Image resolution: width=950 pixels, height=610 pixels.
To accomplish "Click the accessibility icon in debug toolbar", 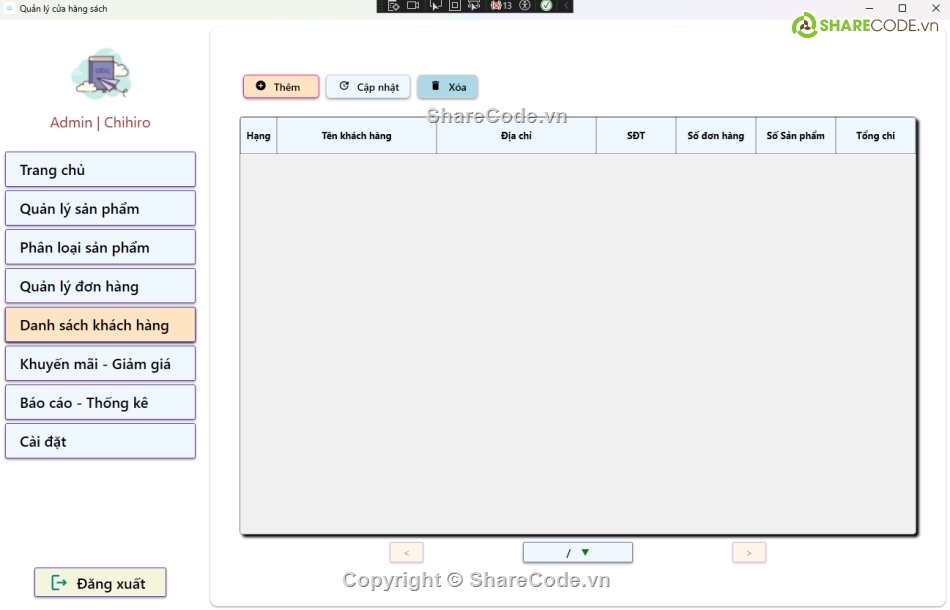I will 526,6.
